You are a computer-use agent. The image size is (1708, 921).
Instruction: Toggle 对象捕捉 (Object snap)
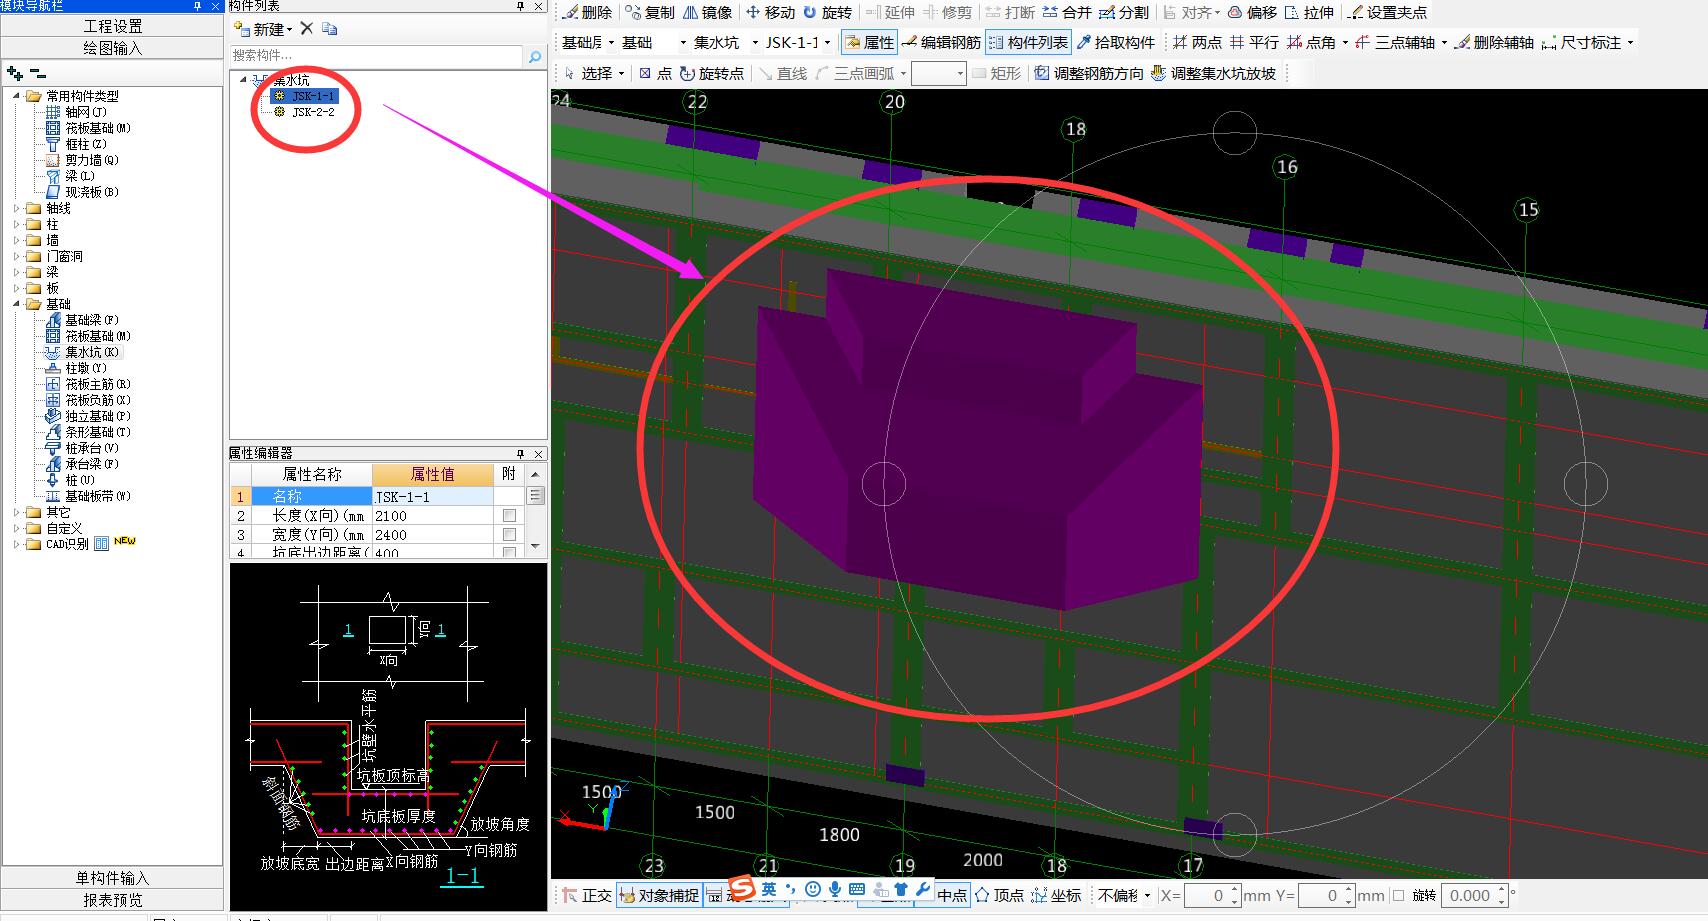[x=660, y=895]
